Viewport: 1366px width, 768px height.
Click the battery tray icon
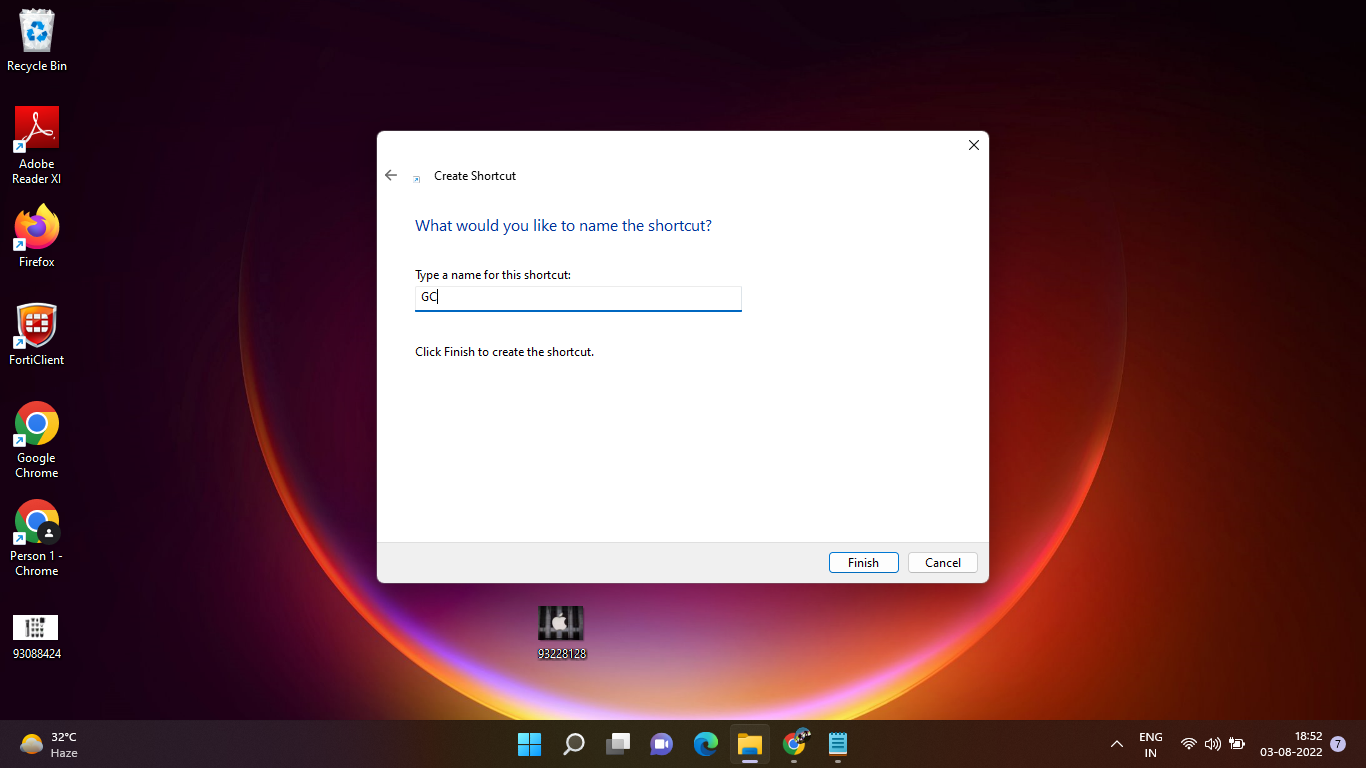coord(1237,744)
